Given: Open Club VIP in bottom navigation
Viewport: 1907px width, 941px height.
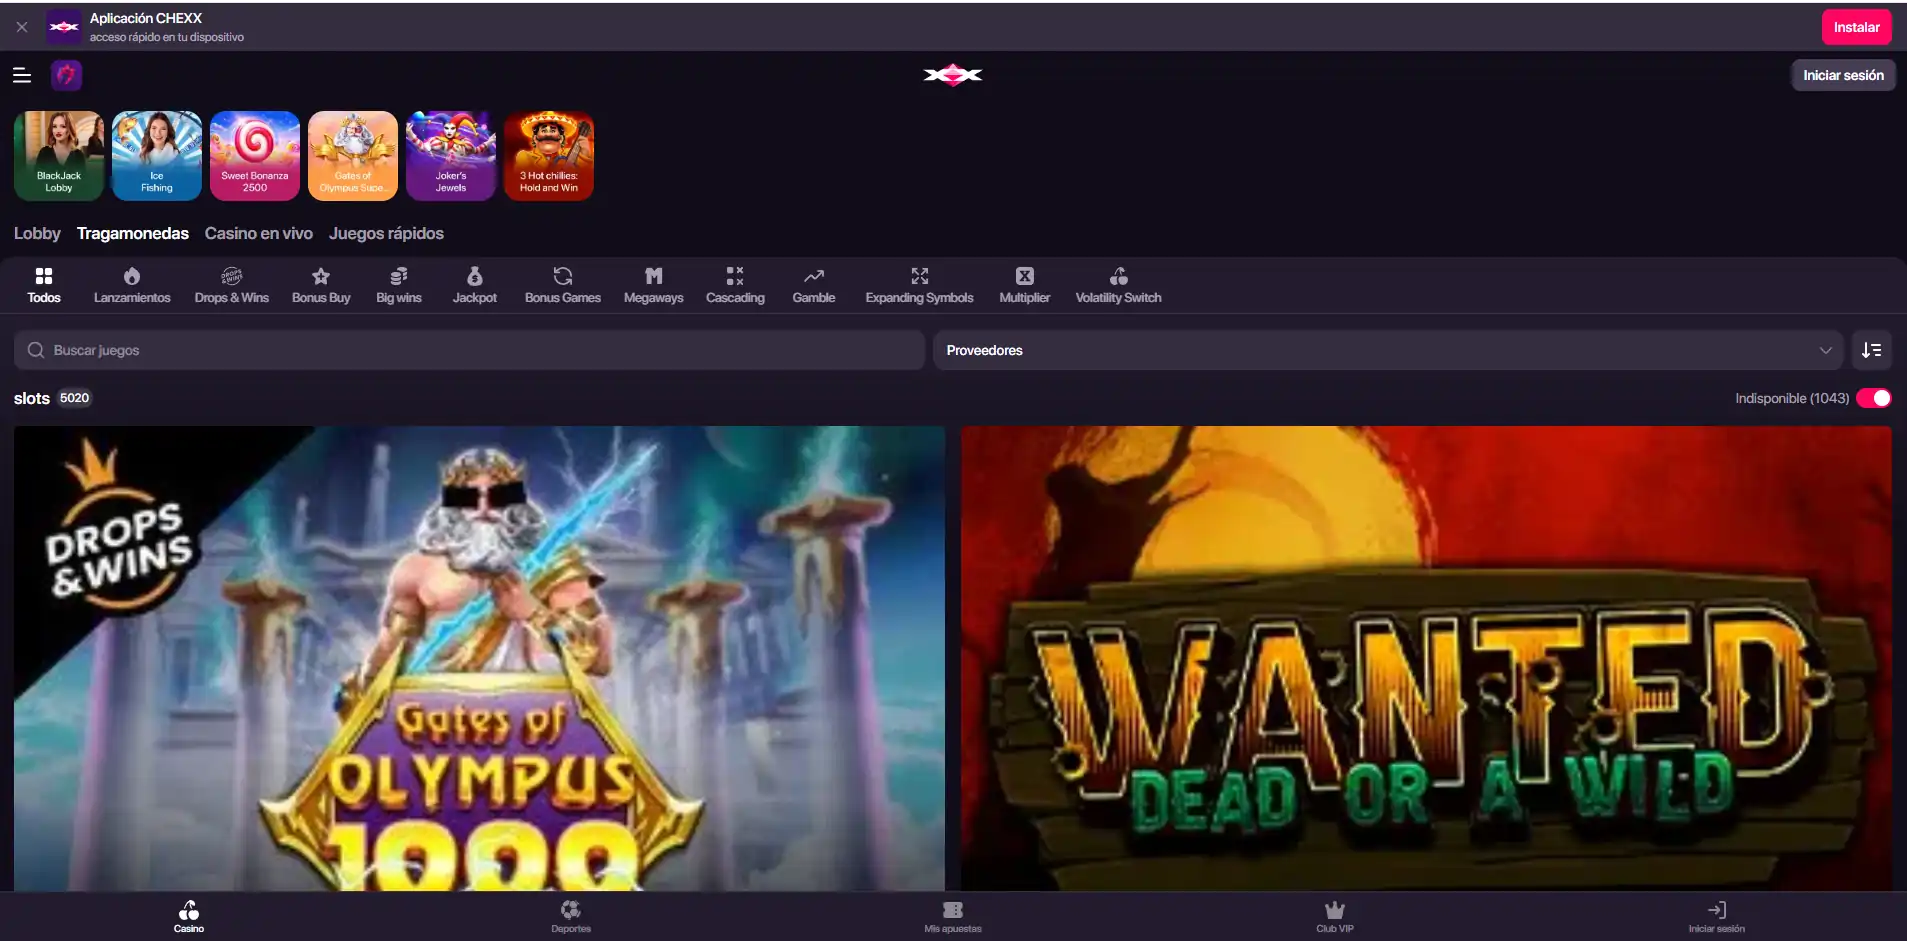Looking at the screenshot, I should coord(1335,916).
